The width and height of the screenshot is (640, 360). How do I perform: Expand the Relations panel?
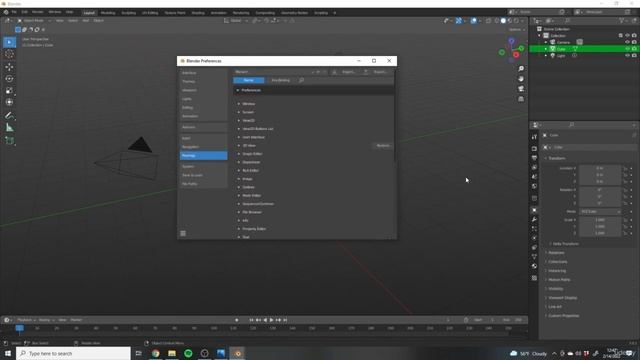click(555, 253)
